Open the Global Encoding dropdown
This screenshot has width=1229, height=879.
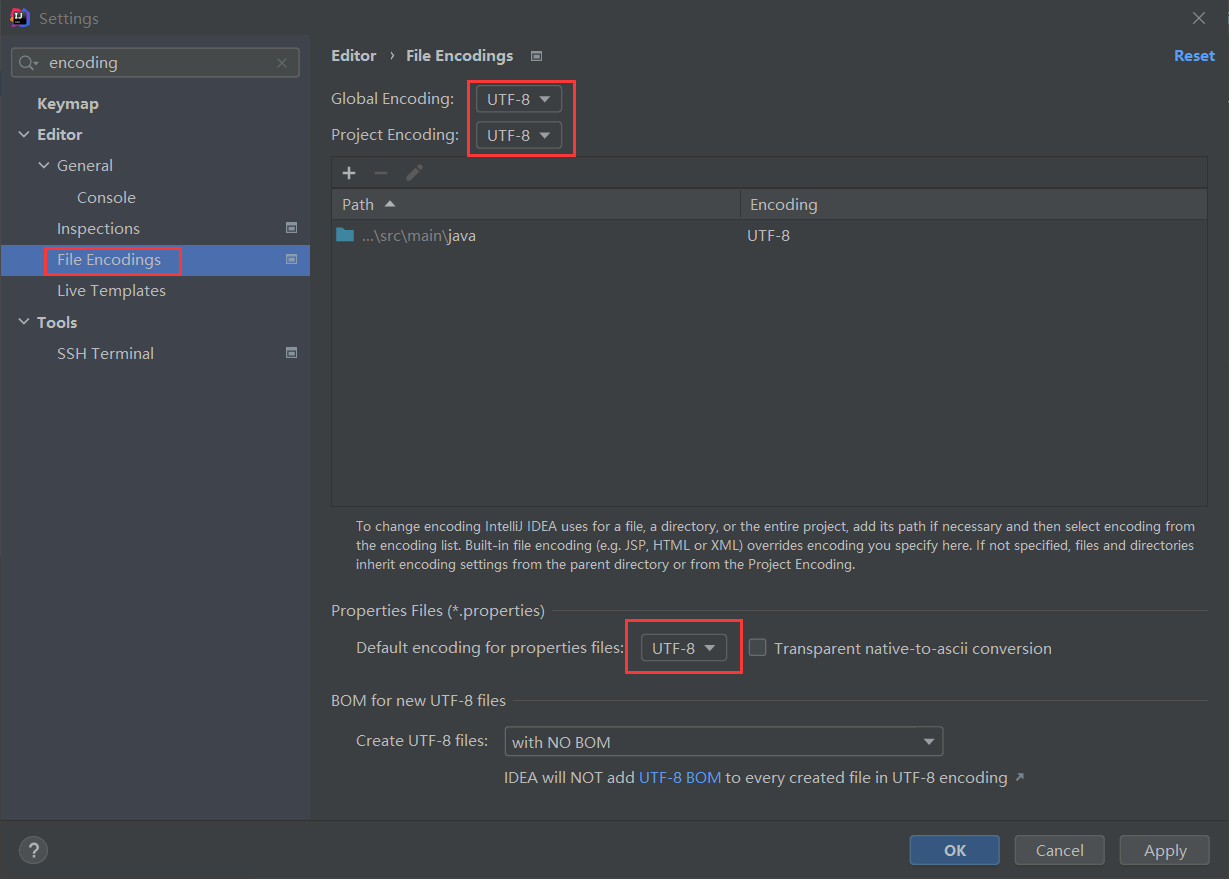pyautogui.click(x=518, y=99)
